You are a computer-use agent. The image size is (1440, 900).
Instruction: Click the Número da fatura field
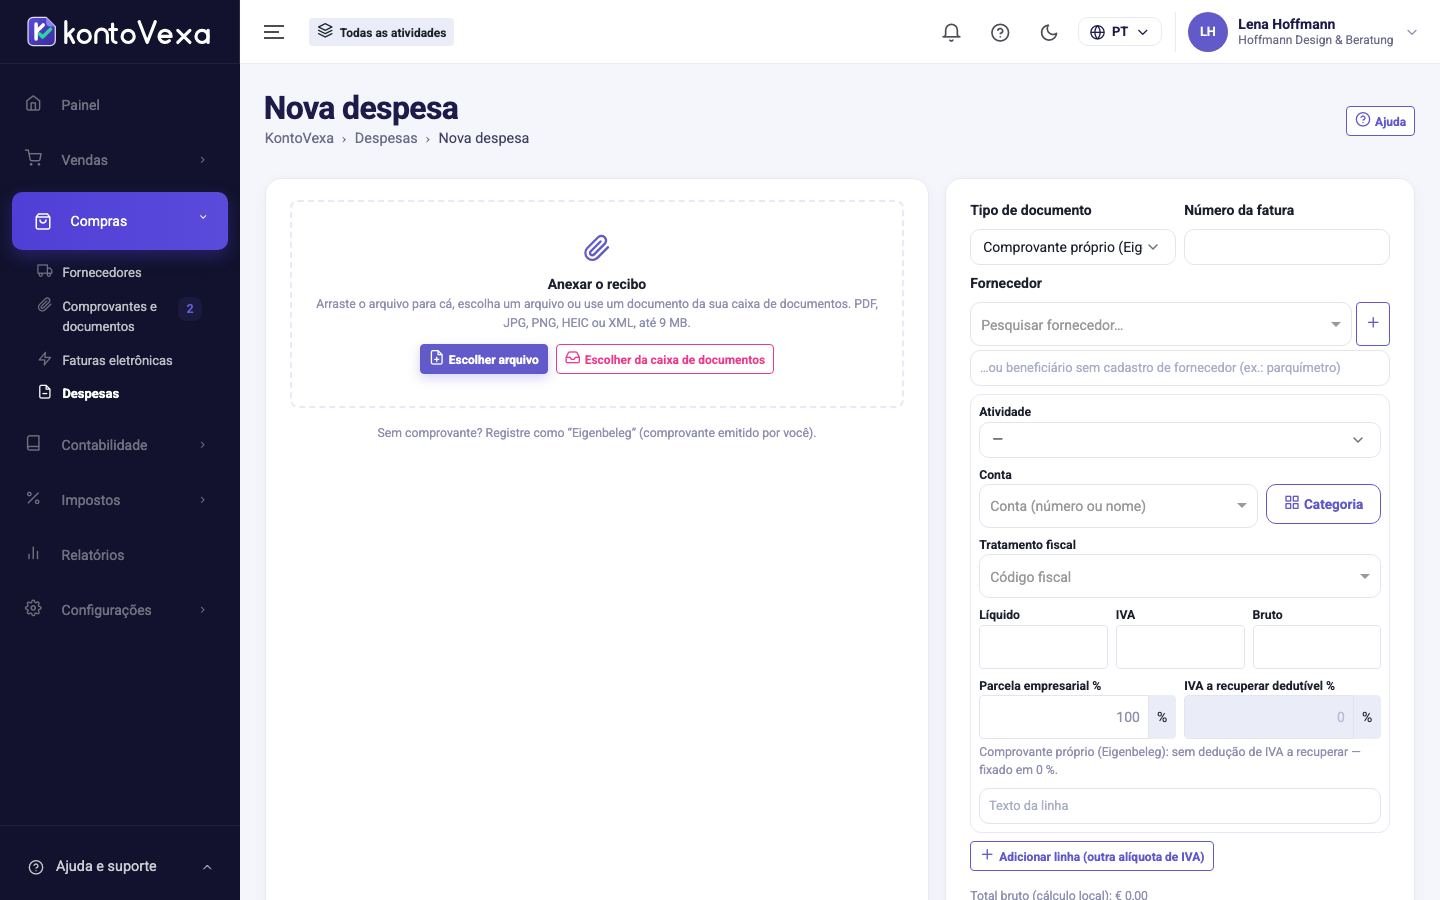(x=1287, y=247)
